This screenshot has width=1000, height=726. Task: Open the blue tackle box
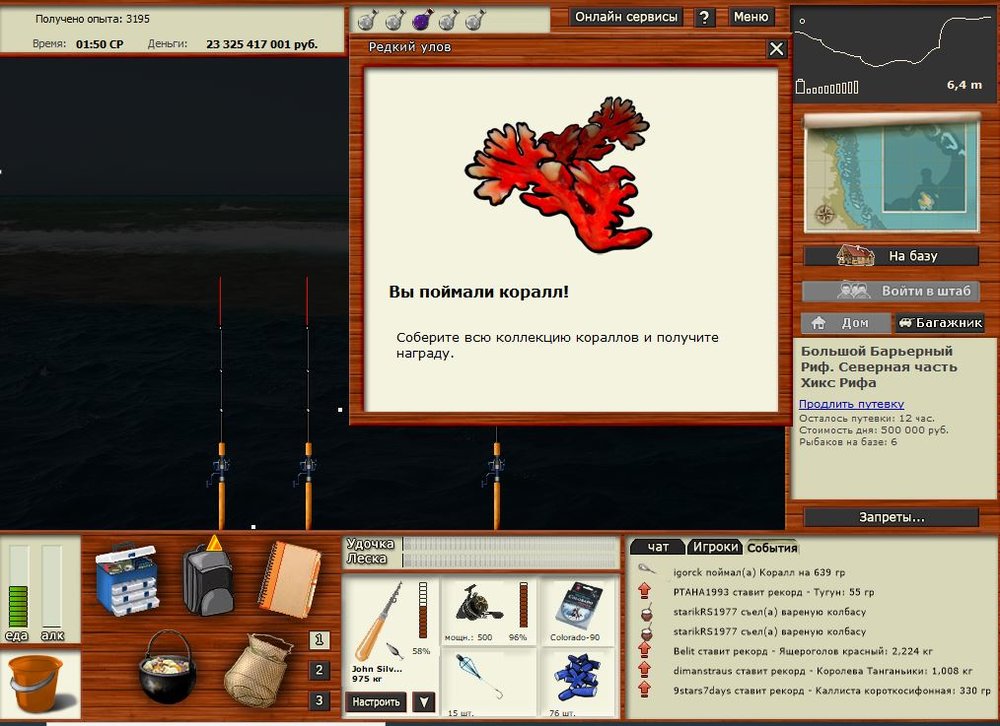pos(127,579)
